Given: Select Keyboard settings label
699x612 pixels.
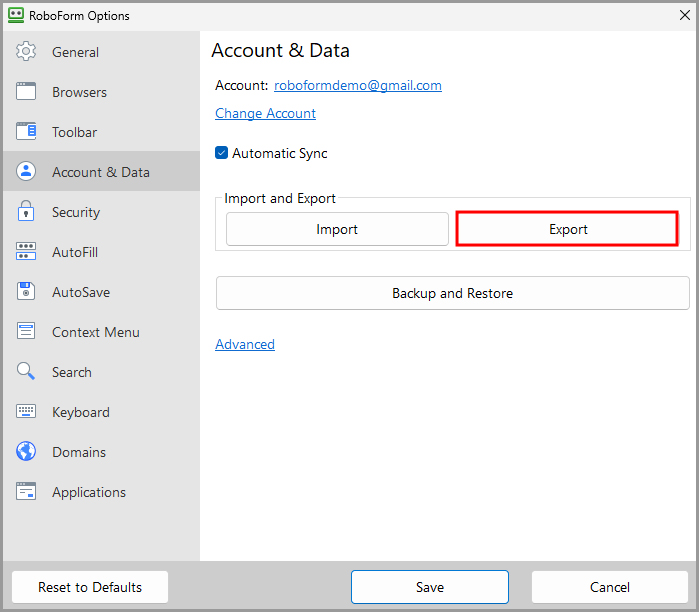Looking at the screenshot, I should click(x=81, y=412).
